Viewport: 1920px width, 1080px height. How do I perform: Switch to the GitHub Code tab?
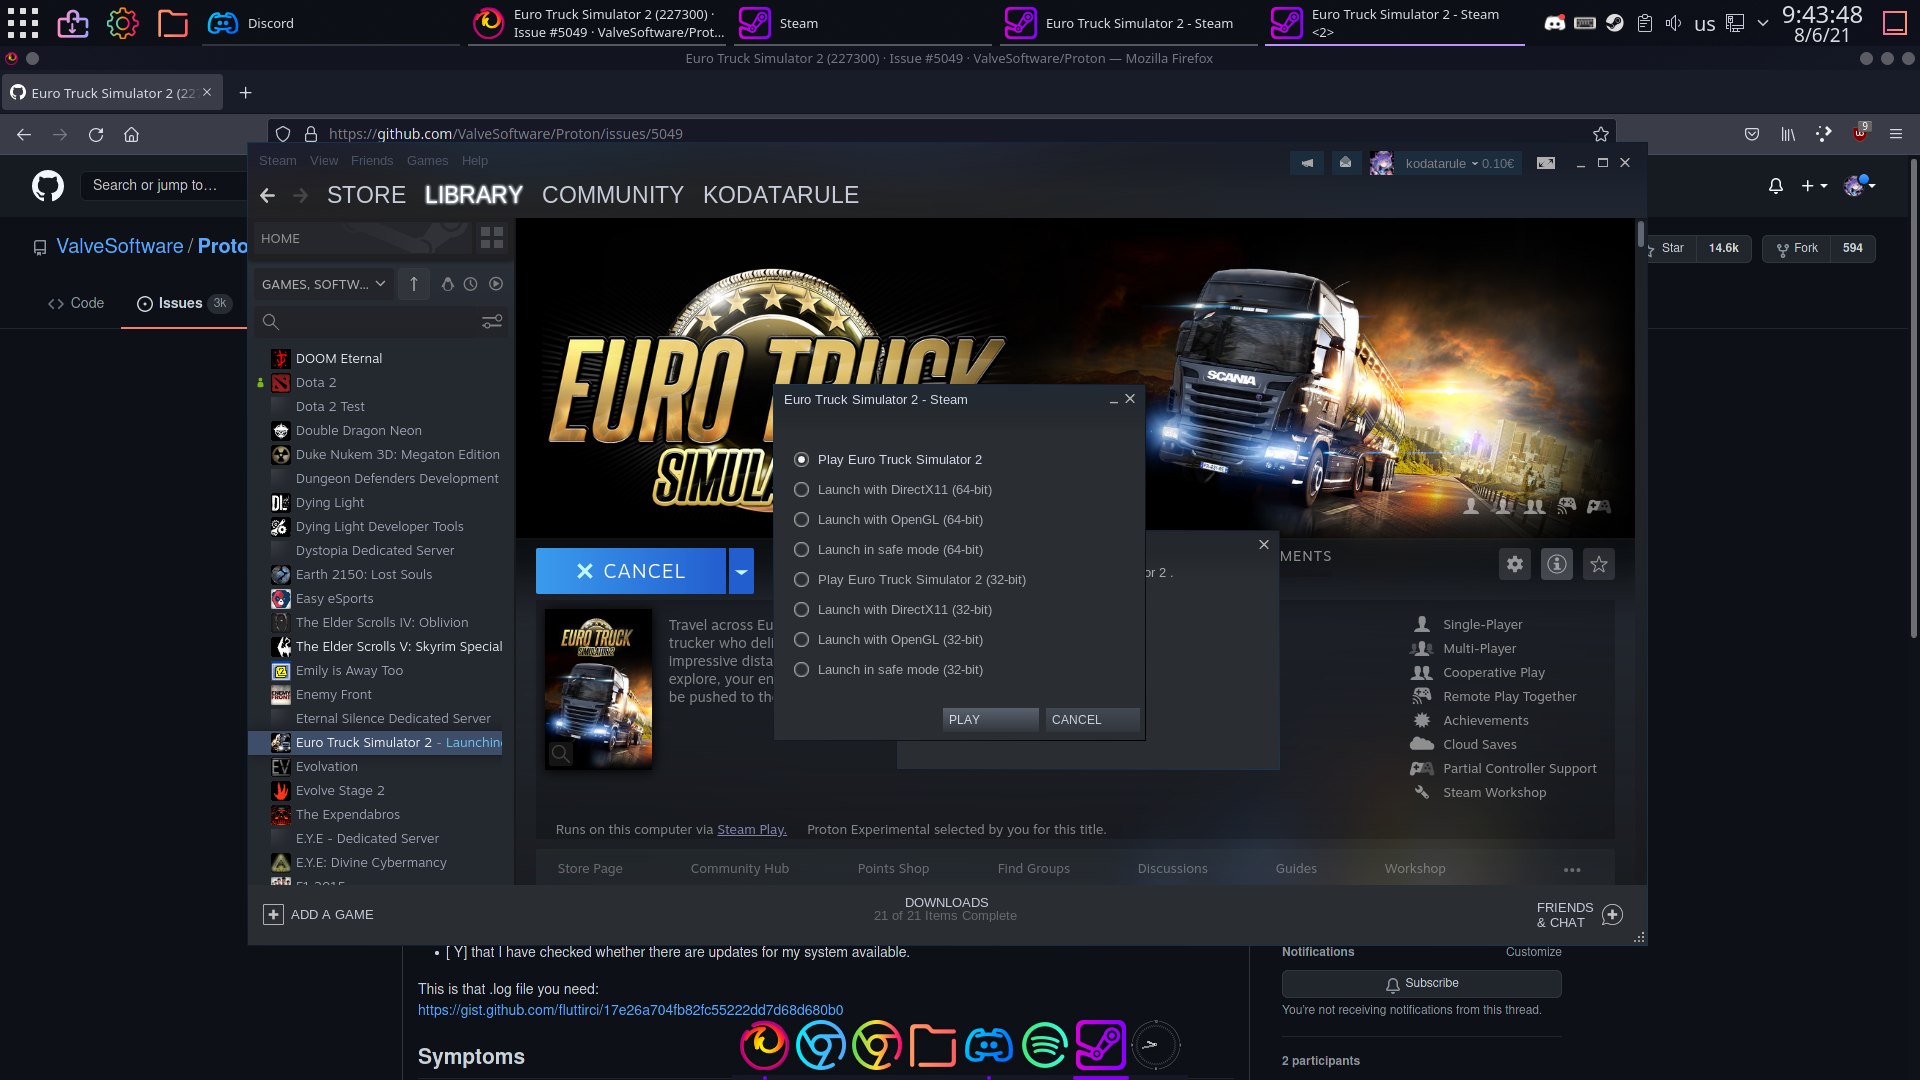76,304
